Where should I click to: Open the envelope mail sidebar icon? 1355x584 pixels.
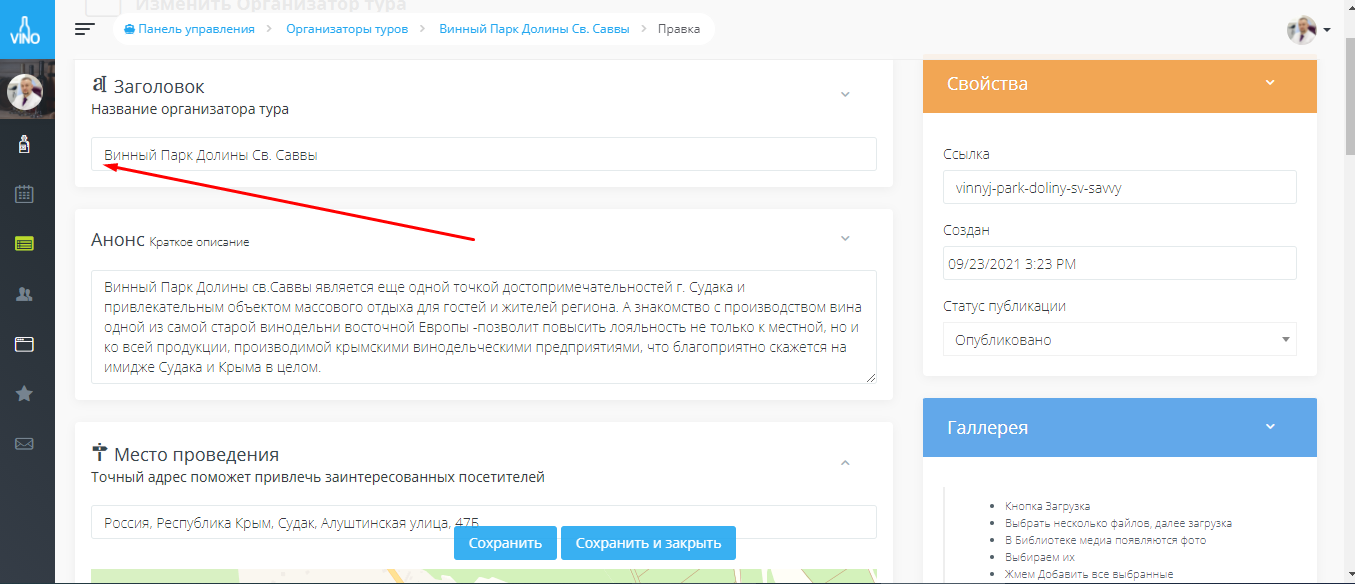[x=24, y=444]
